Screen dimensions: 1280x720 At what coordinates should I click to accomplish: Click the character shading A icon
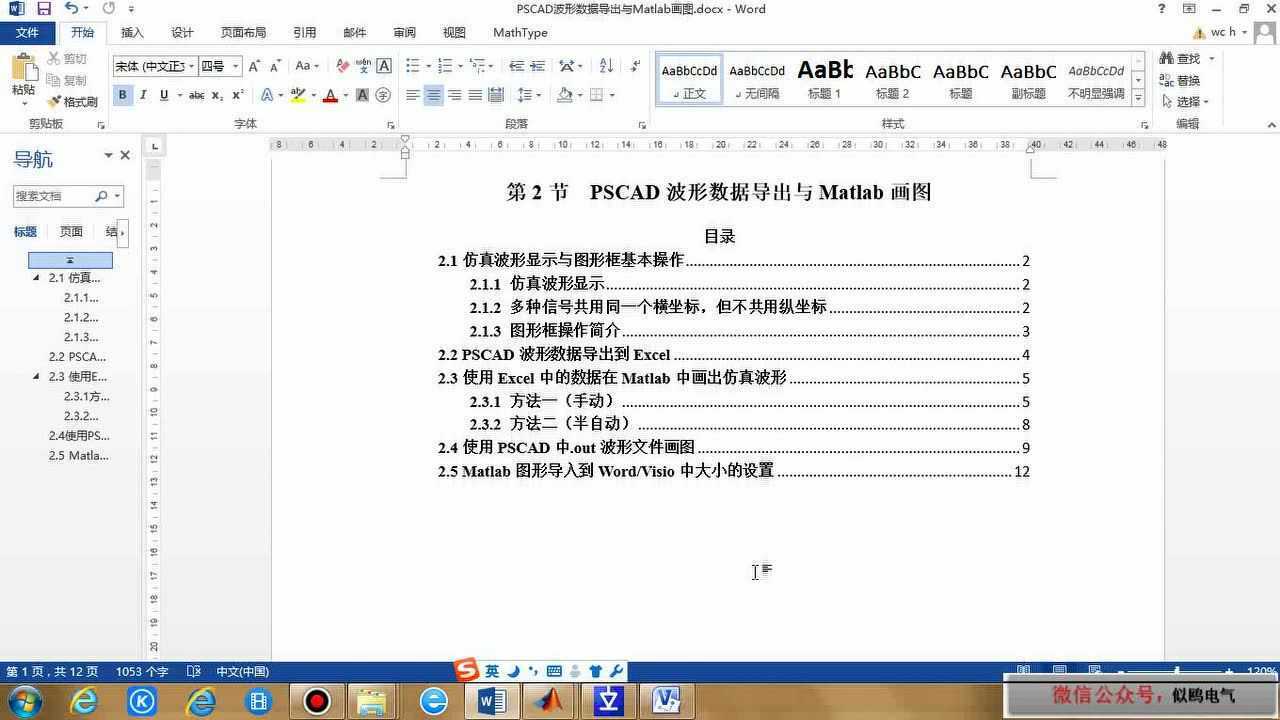point(362,95)
